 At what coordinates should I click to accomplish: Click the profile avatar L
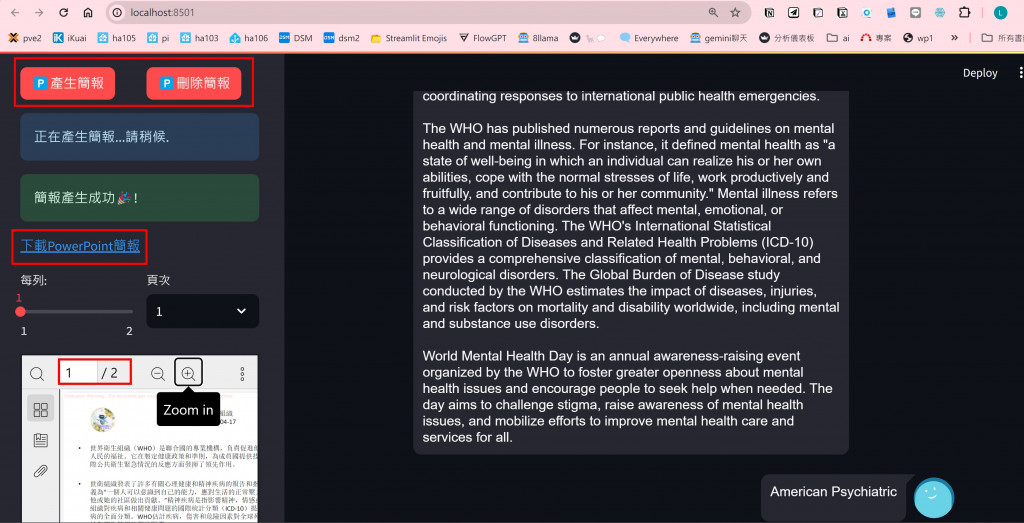1000,12
